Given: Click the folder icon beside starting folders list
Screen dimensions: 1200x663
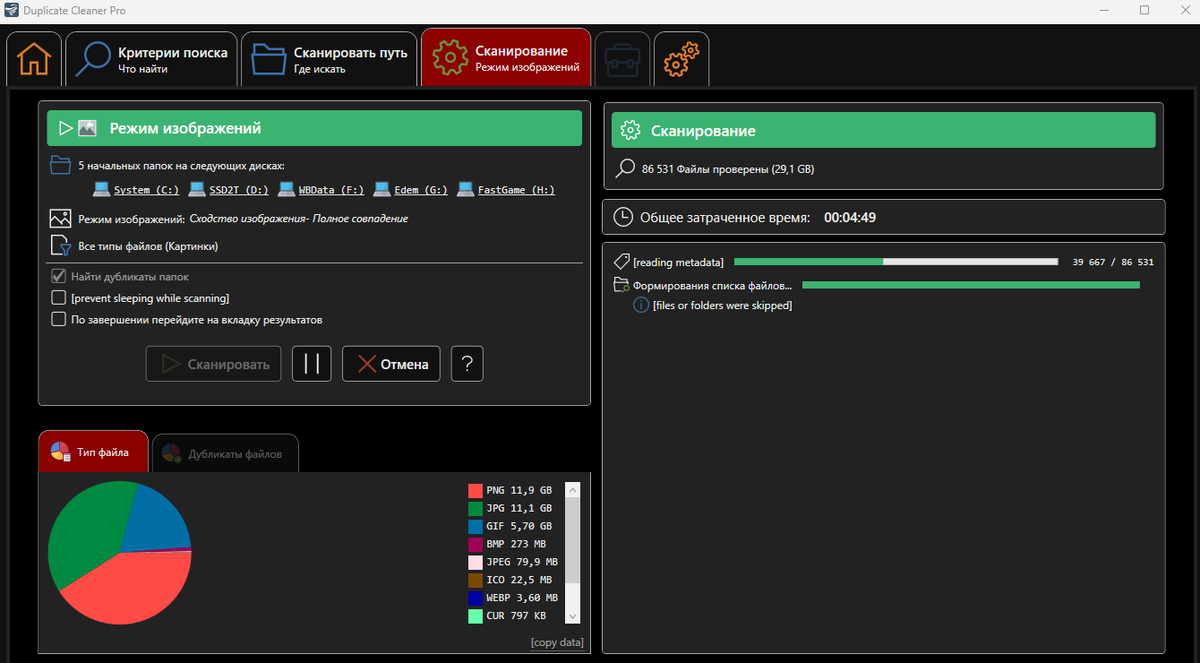Looking at the screenshot, I should click(x=60, y=164).
